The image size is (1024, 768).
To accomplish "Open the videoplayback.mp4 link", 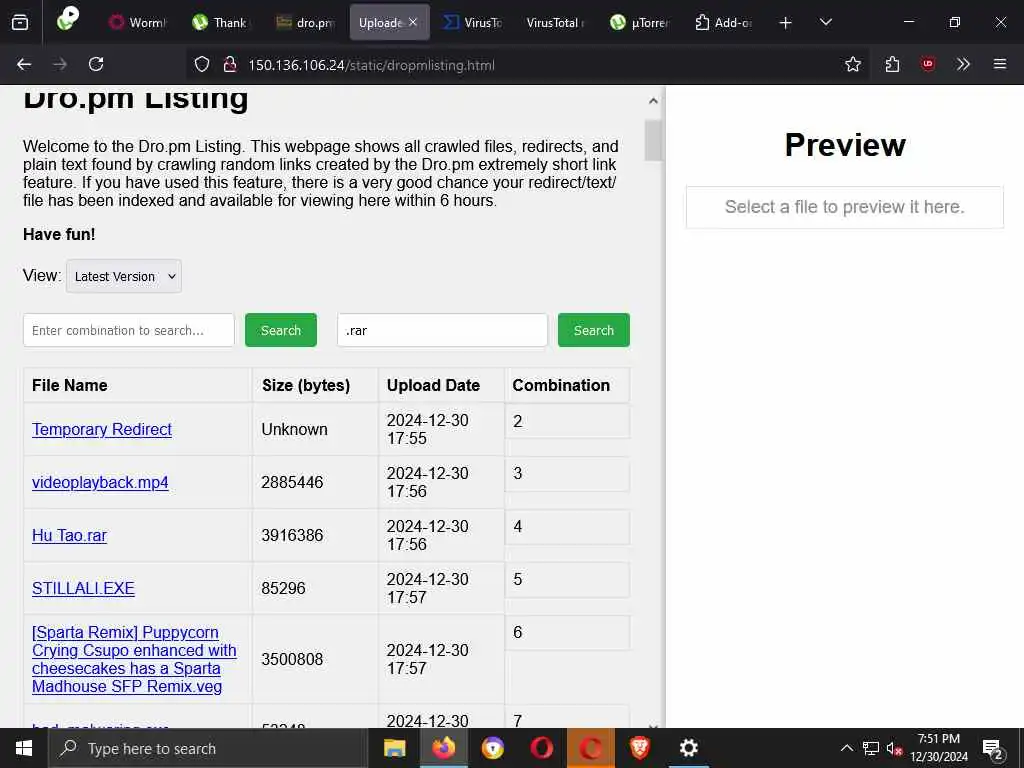I will click(x=100, y=482).
